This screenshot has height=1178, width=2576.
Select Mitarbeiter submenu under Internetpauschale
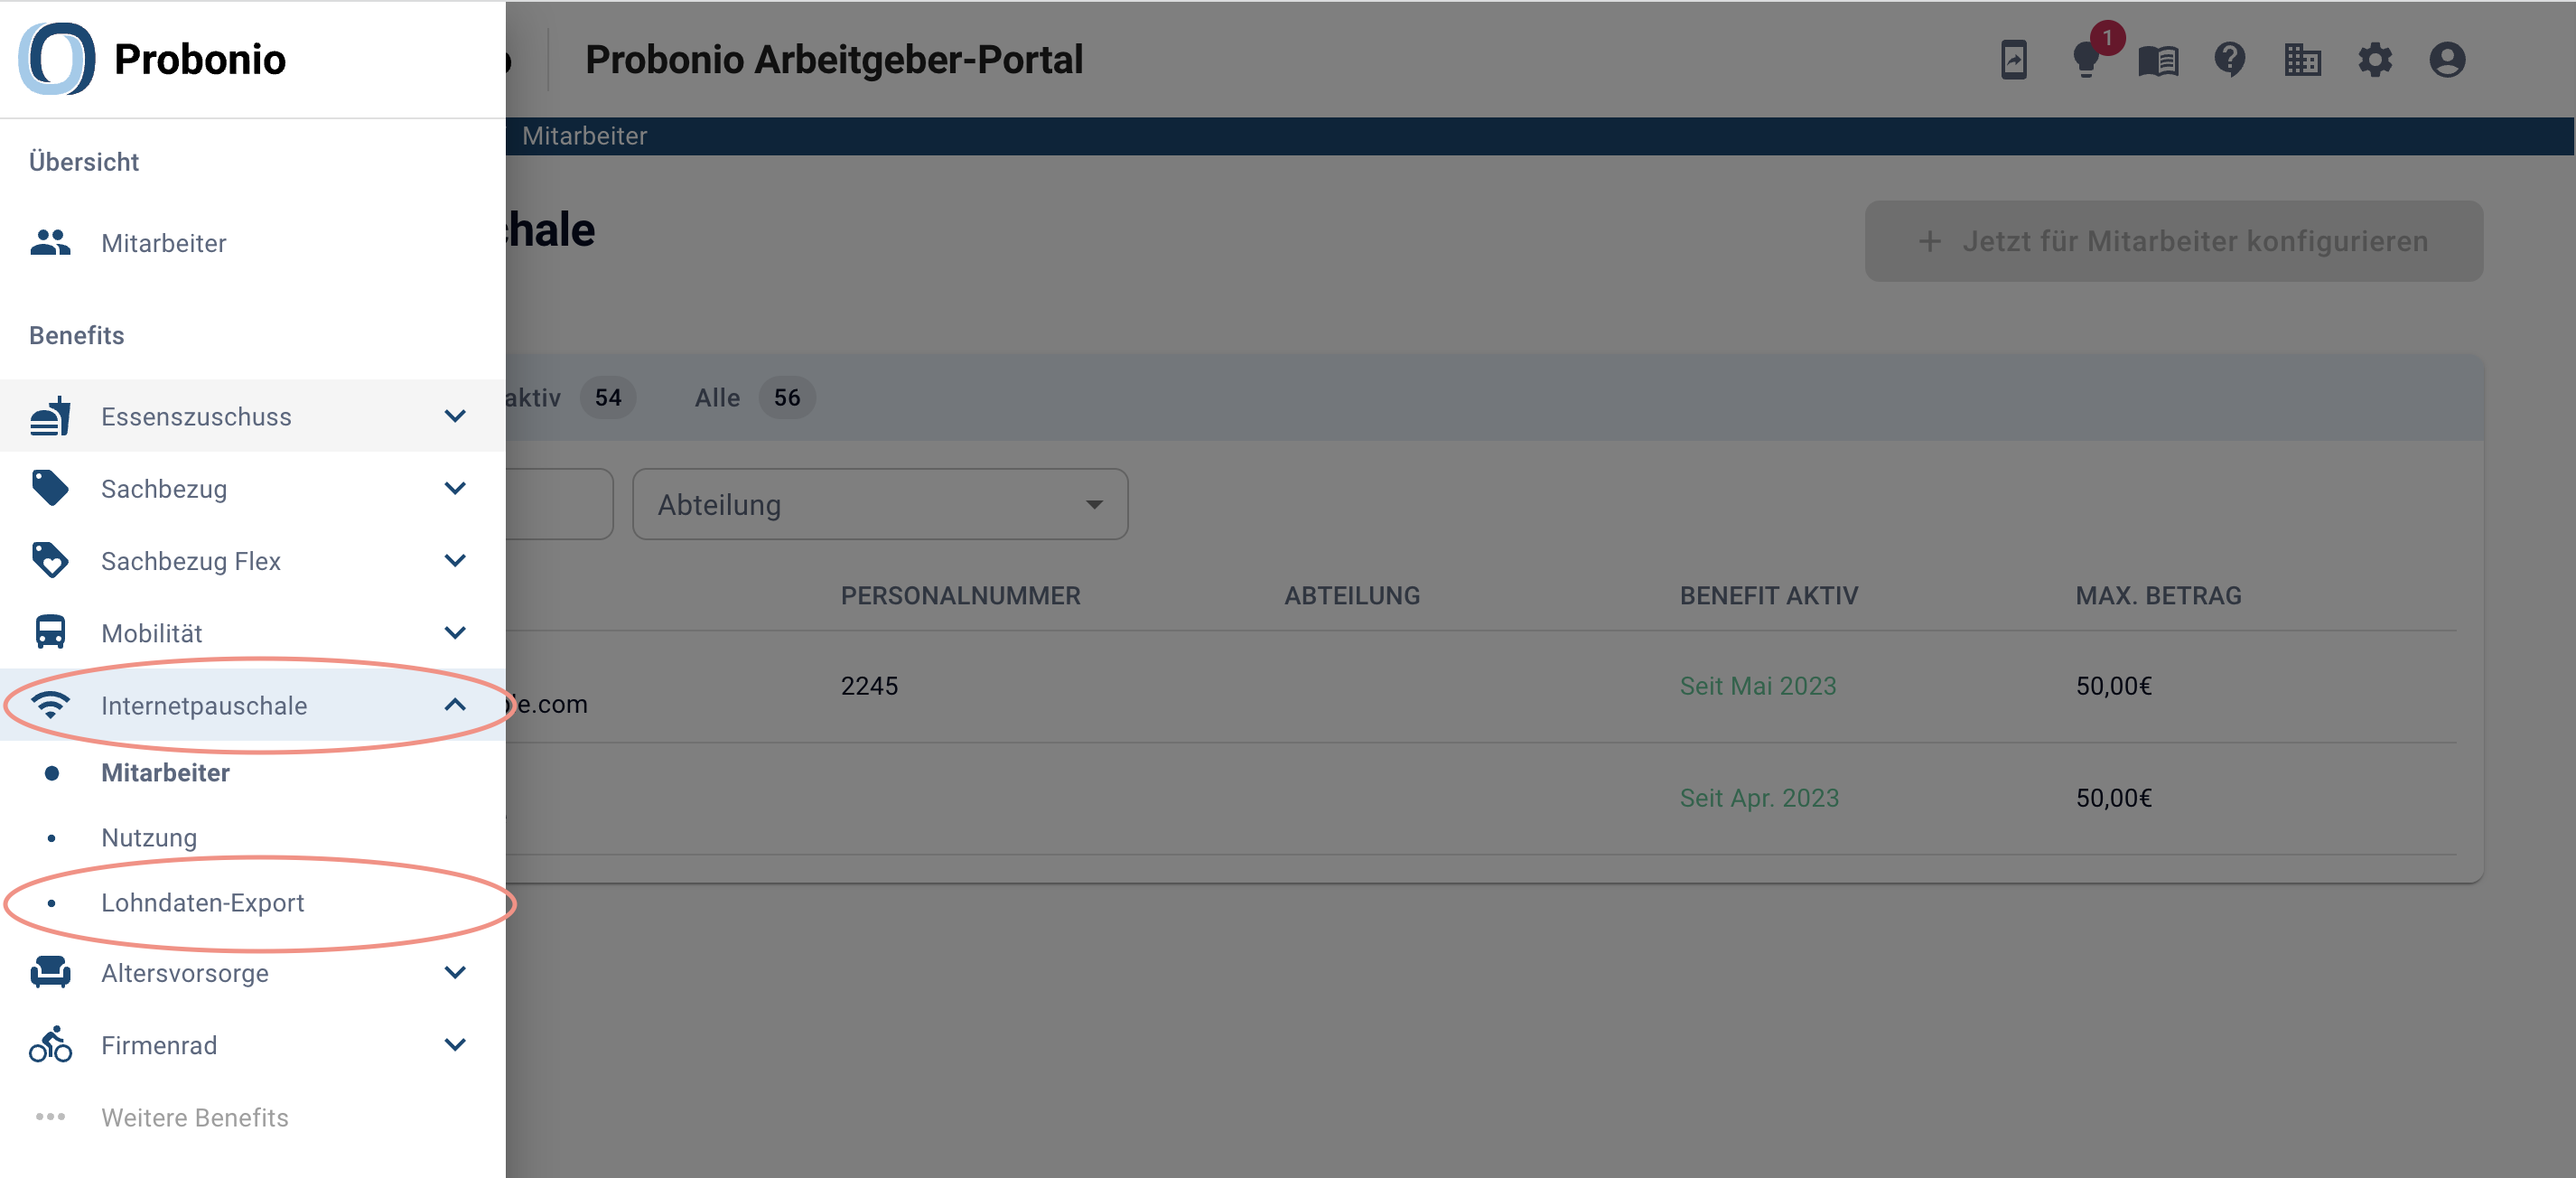(165, 772)
